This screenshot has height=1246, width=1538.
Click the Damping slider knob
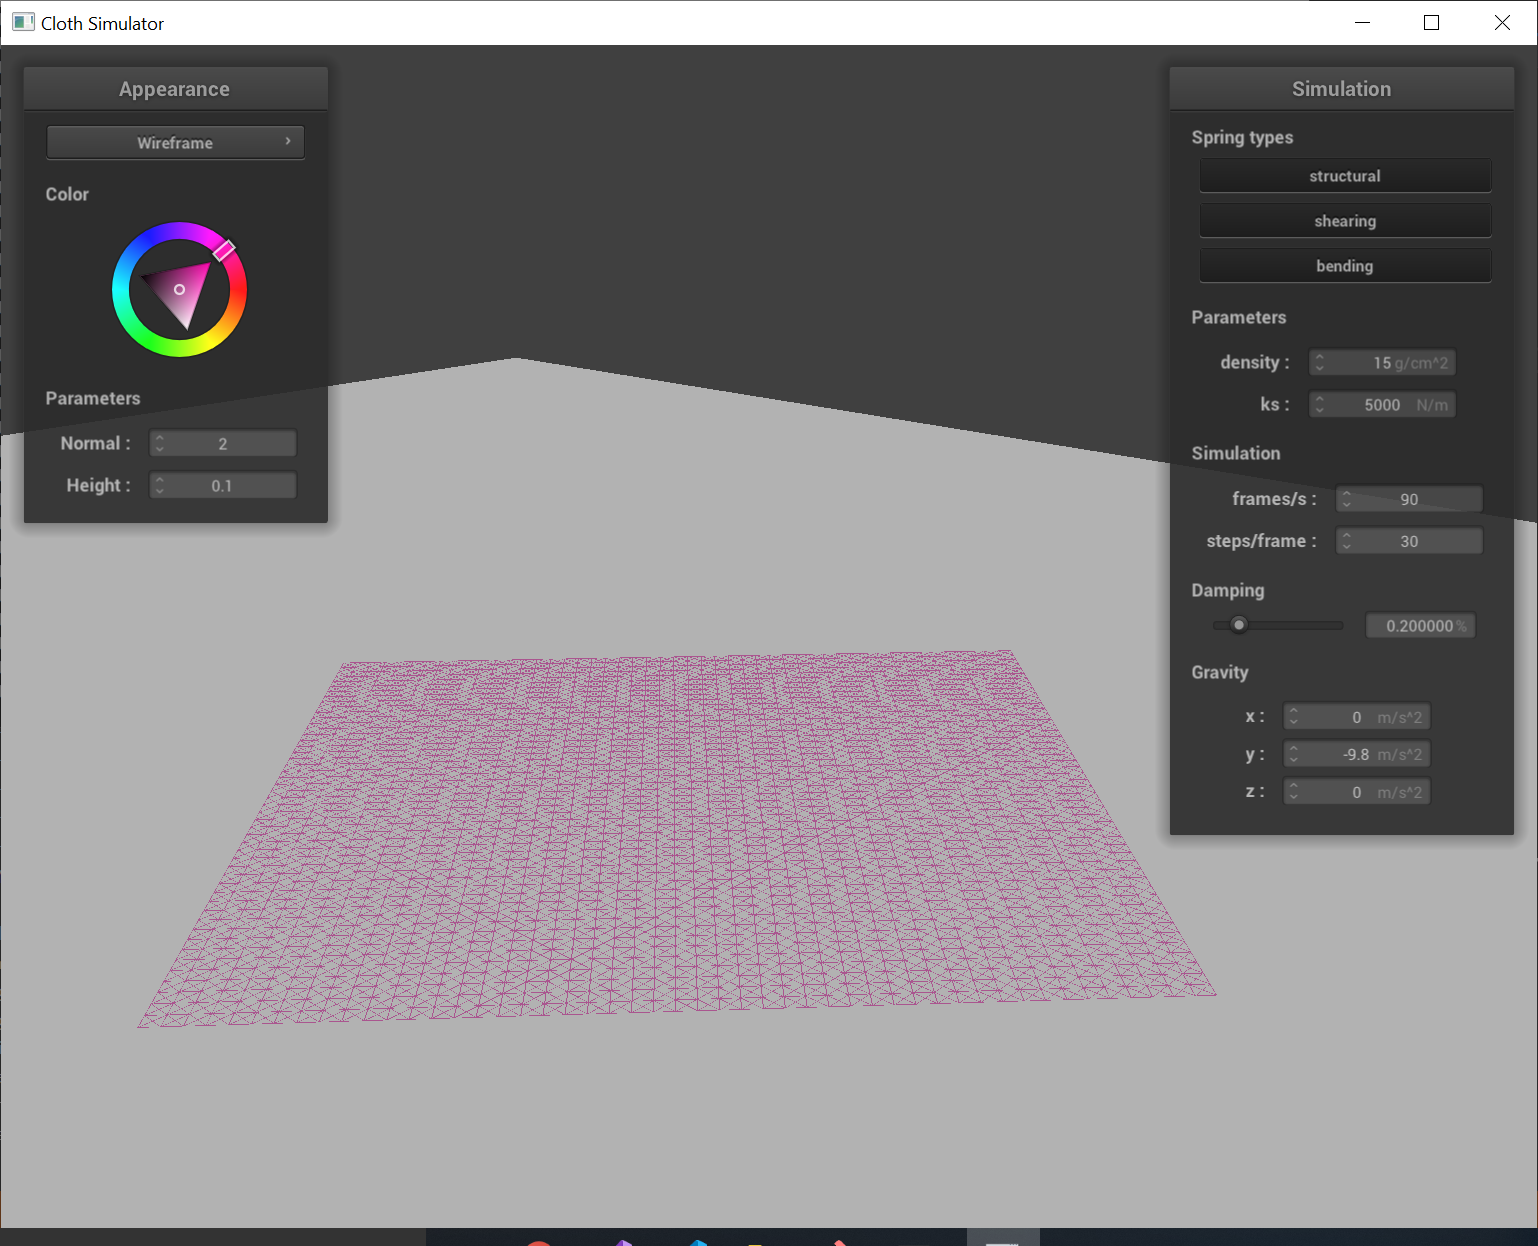1239,625
